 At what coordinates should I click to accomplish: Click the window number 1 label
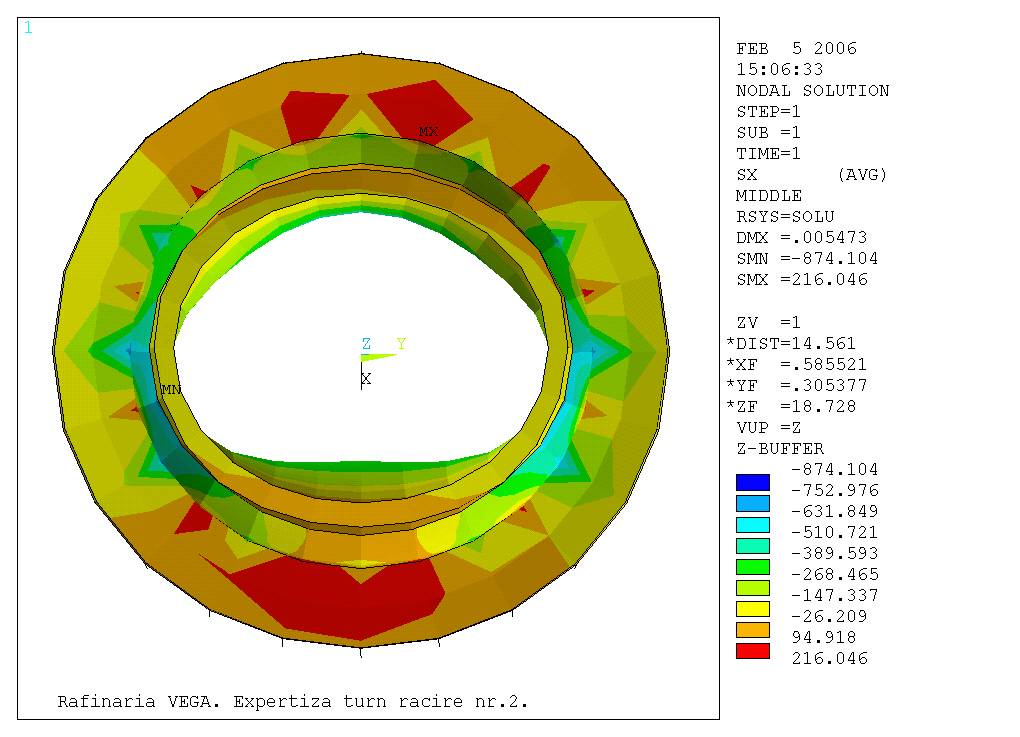[x=28, y=28]
